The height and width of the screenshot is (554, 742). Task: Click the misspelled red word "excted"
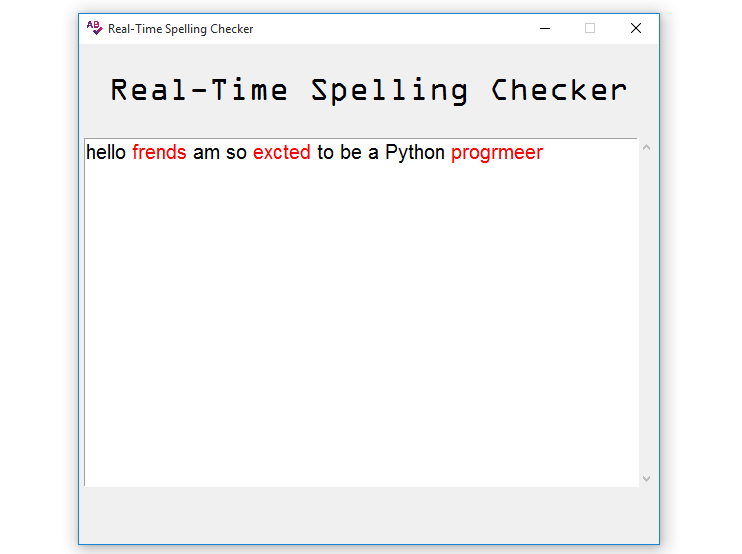pyautogui.click(x=281, y=153)
